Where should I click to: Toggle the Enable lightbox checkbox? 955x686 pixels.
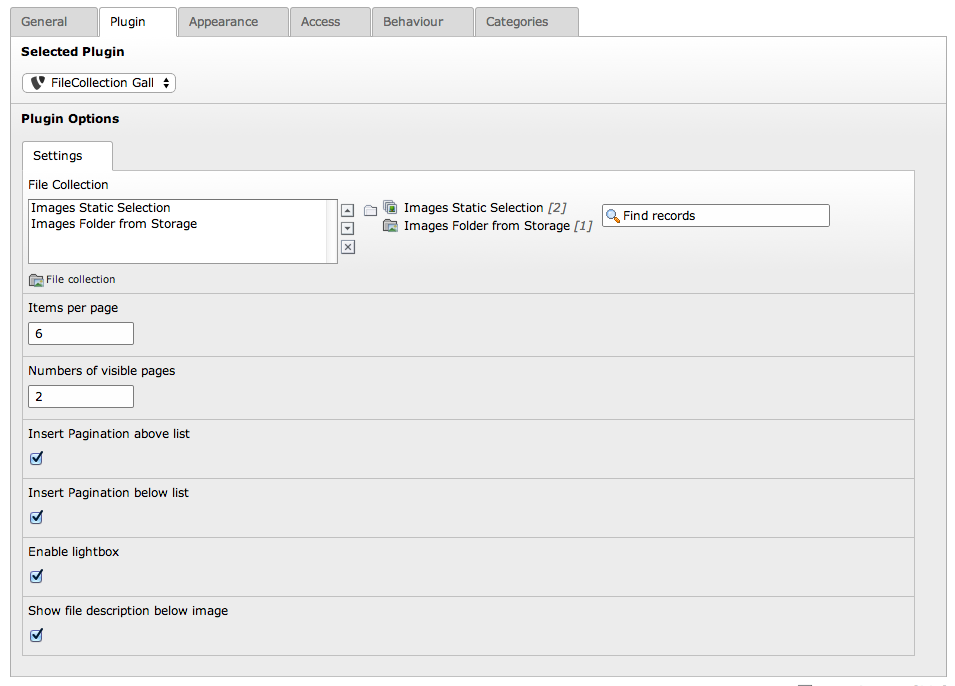click(x=37, y=576)
